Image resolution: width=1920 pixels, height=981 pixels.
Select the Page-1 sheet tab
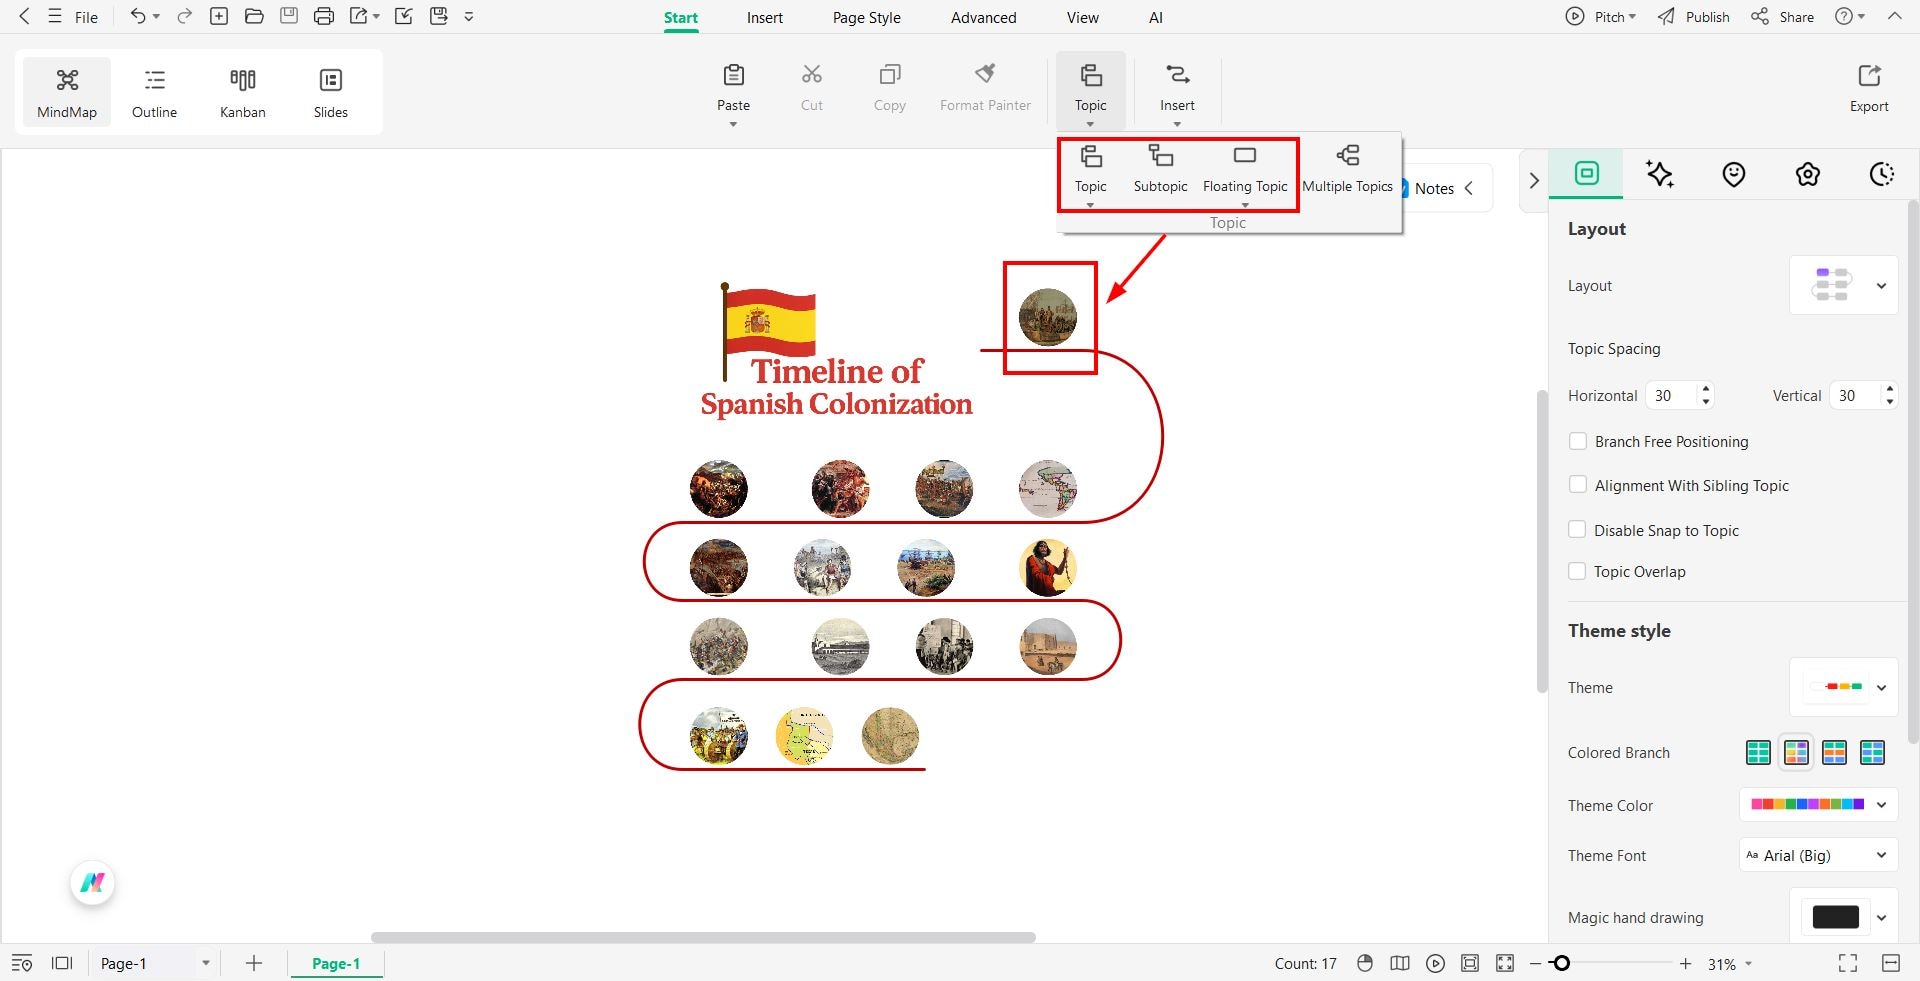point(336,963)
